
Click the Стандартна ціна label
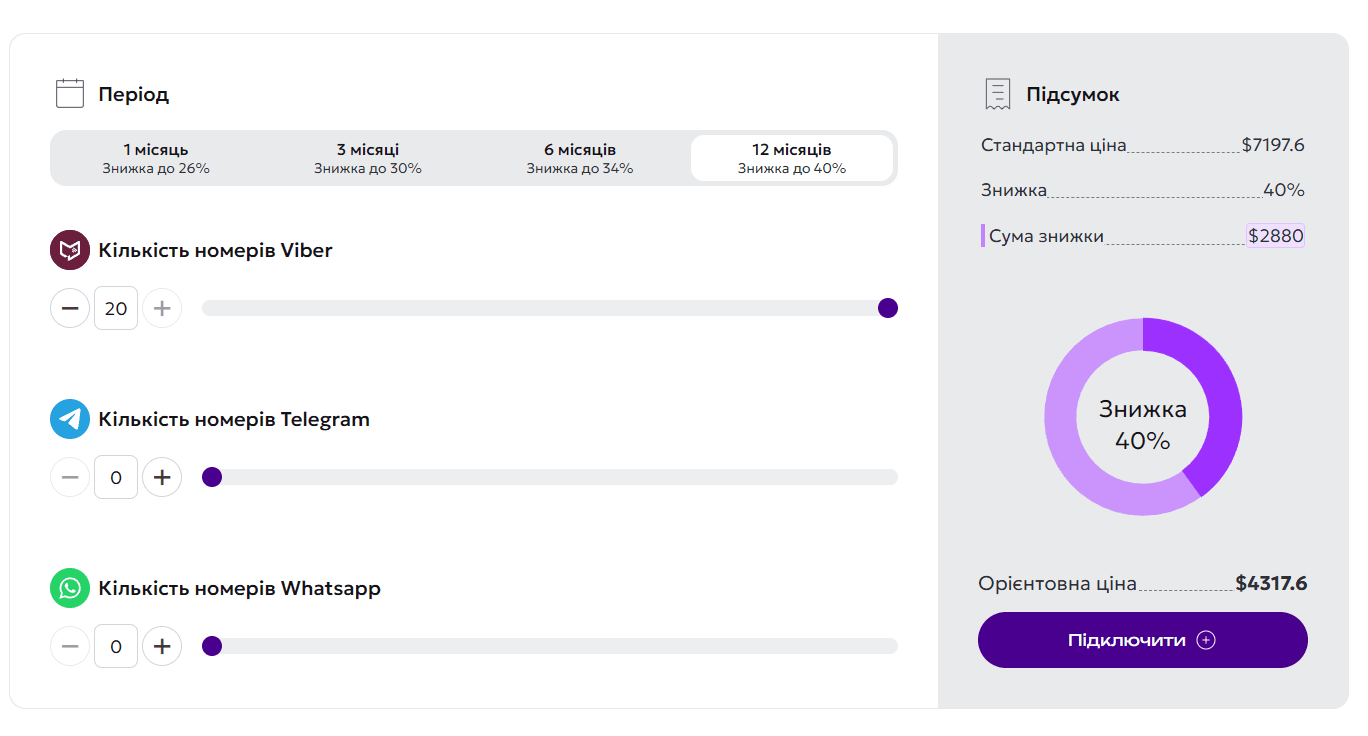(x=1054, y=145)
